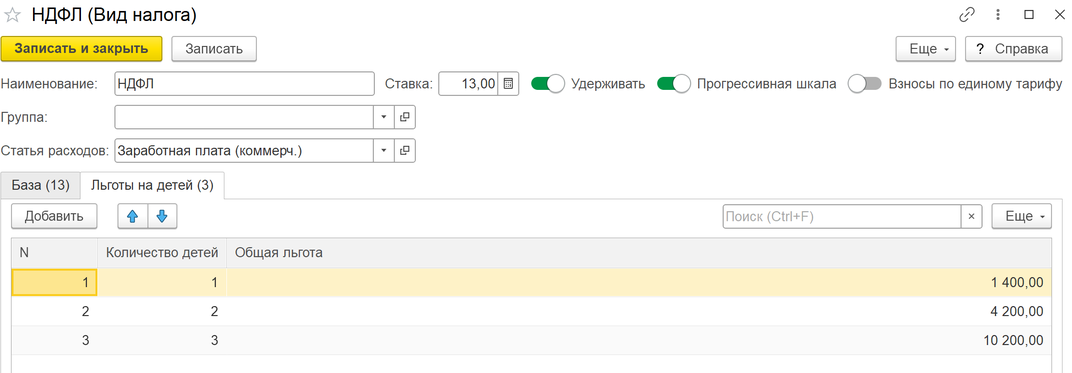
Task: Select the N cell of the 1 400,00 row
Action: pos(55,282)
